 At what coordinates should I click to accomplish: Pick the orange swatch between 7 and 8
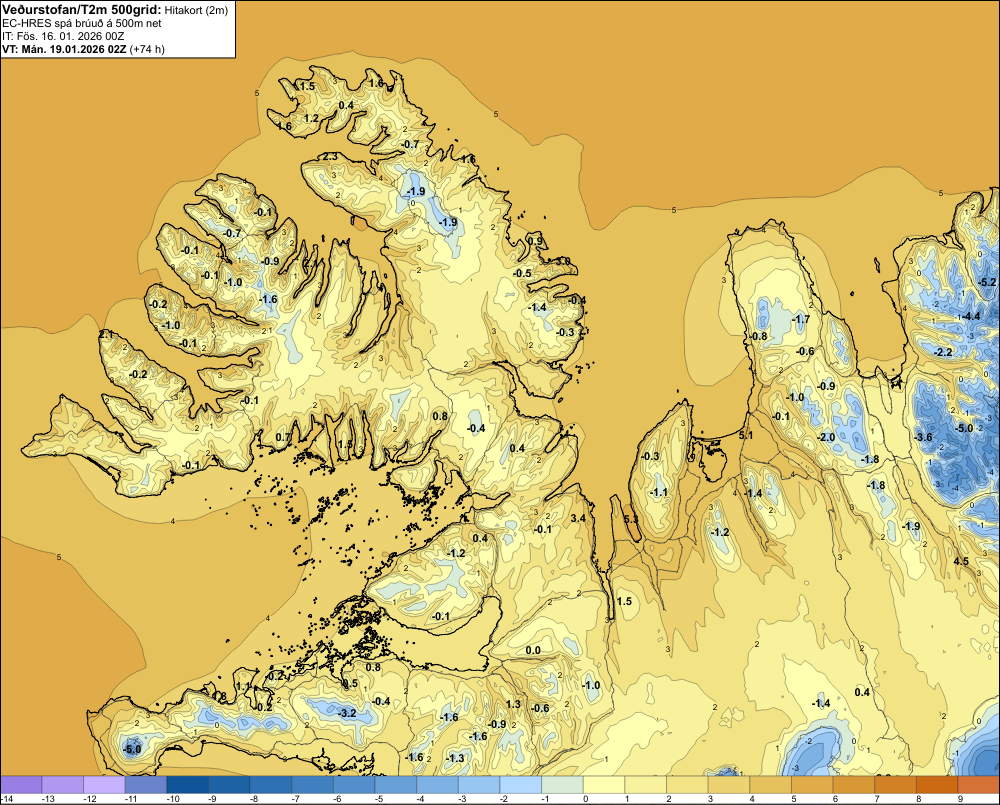click(896, 785)
